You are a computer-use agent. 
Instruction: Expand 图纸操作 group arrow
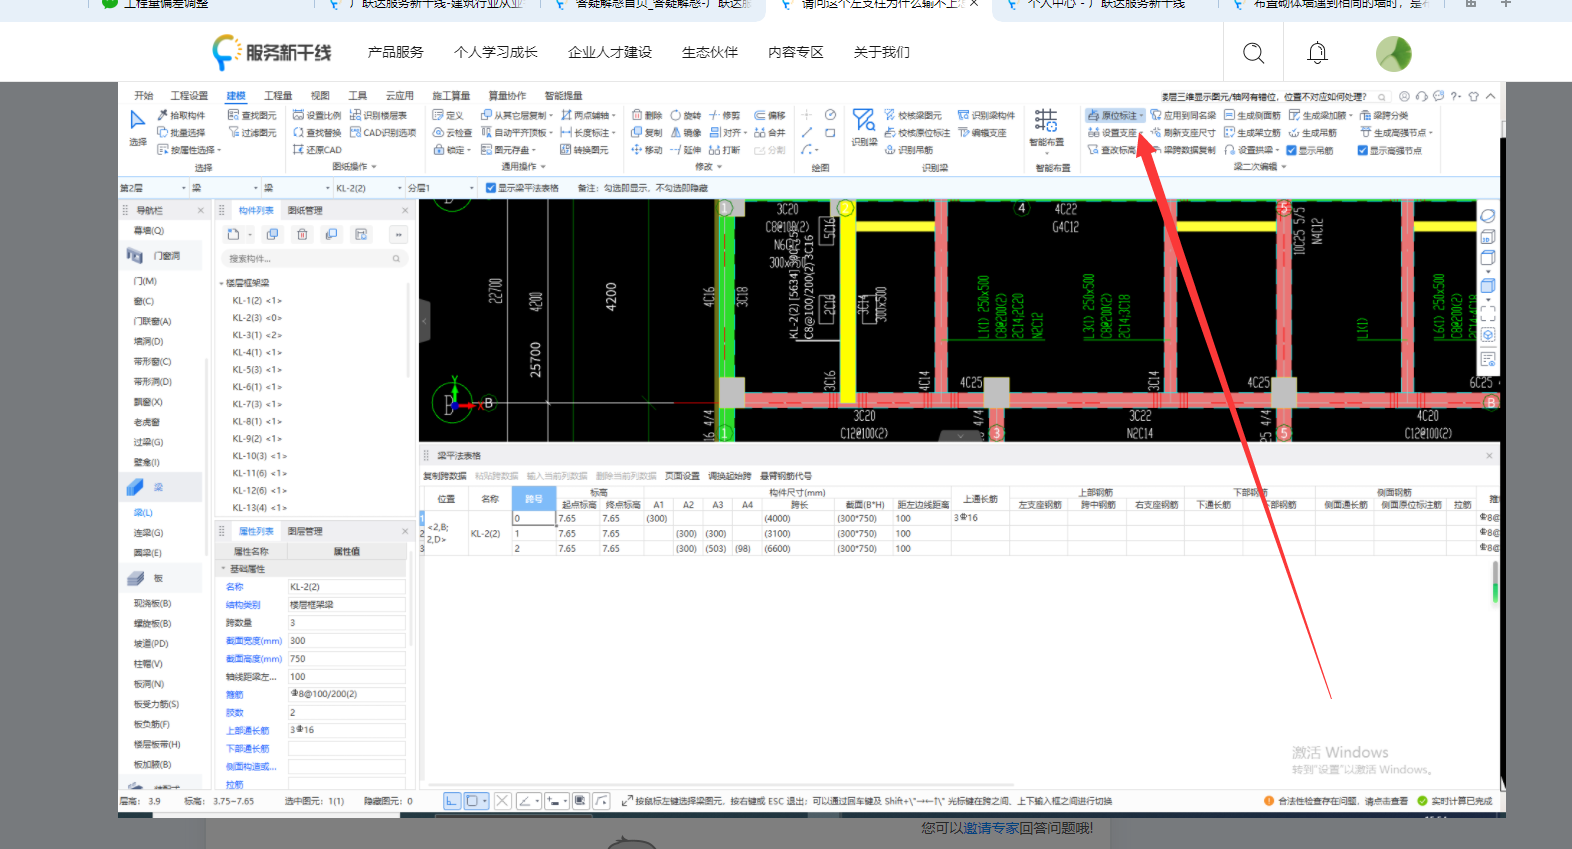[375, 167]
